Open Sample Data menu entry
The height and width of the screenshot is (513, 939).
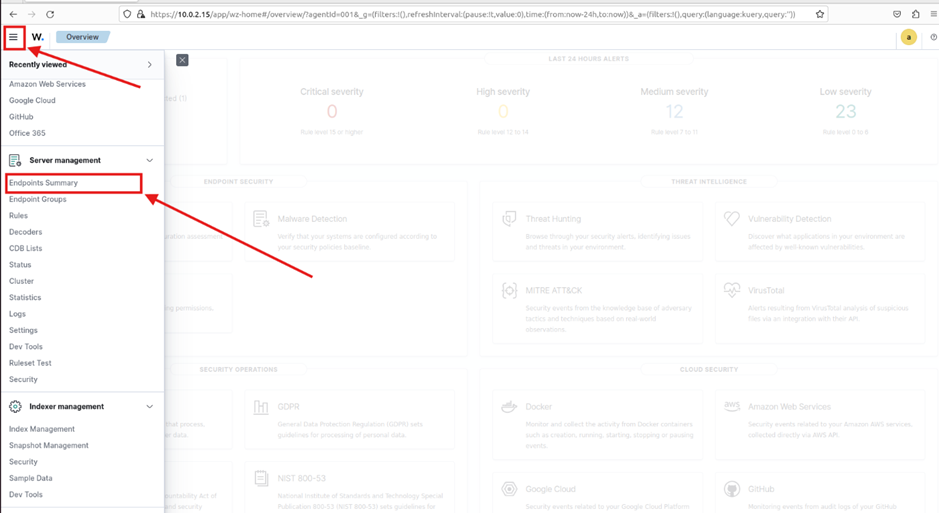[x=31, y=478]
